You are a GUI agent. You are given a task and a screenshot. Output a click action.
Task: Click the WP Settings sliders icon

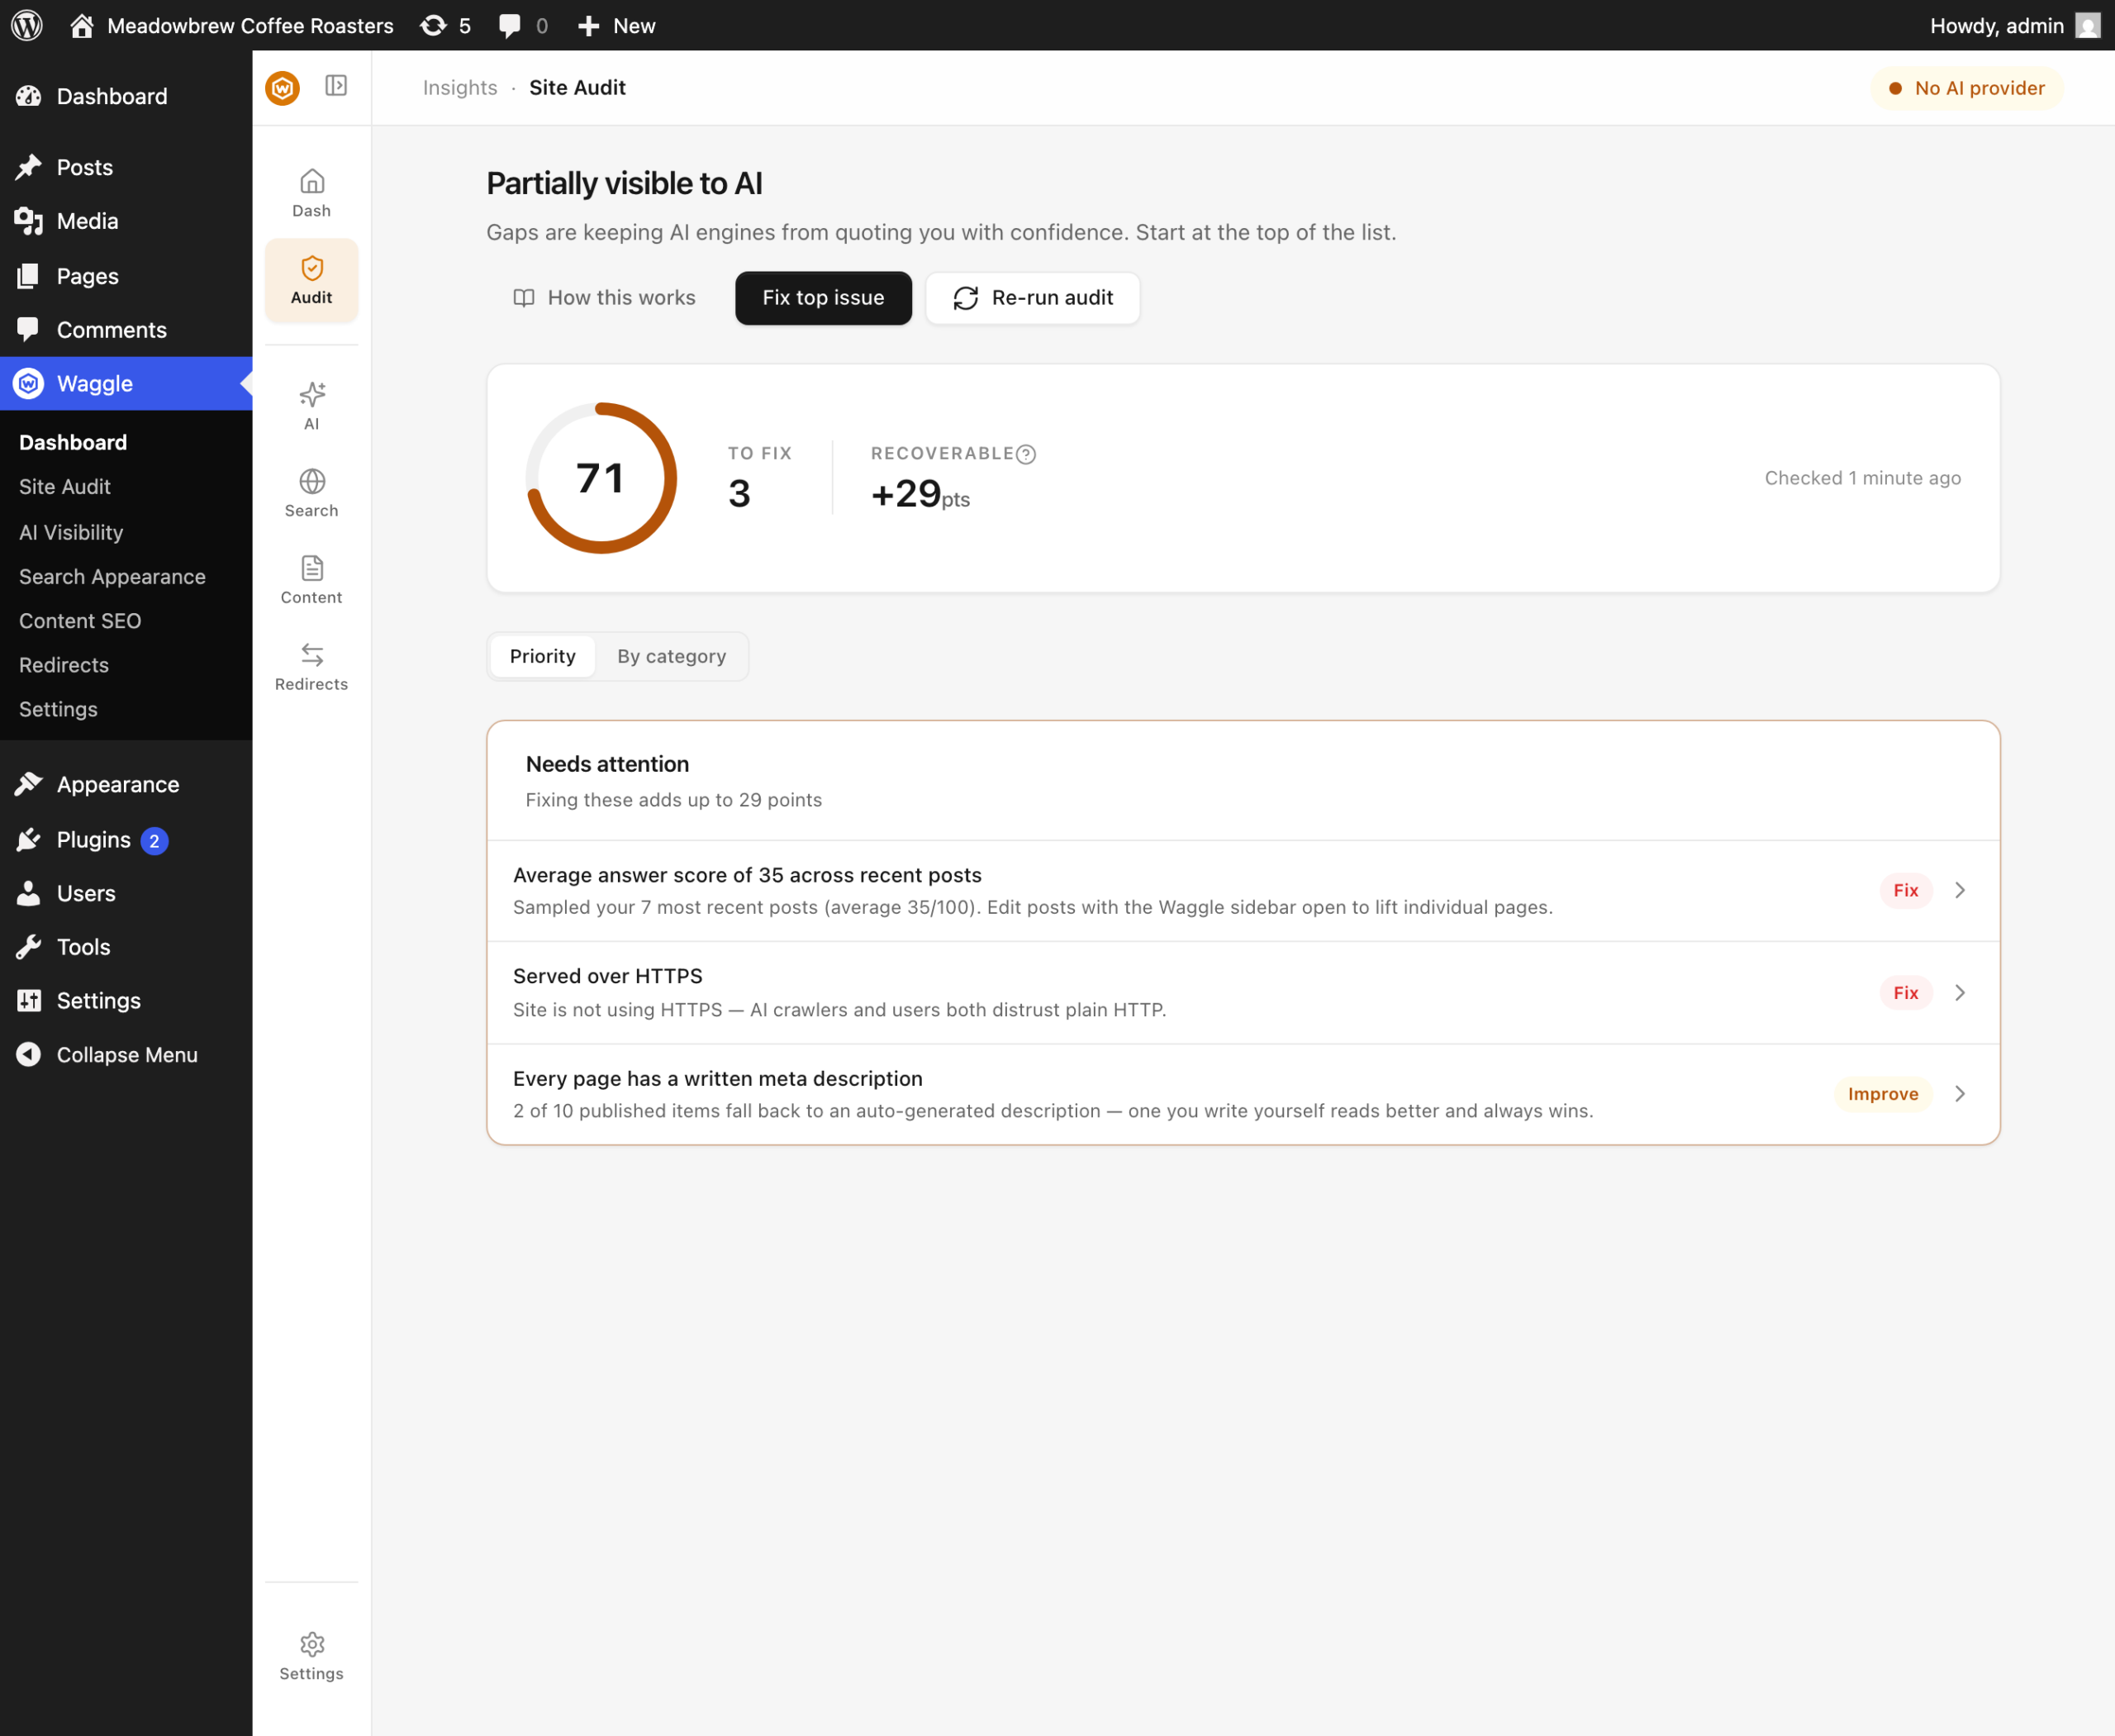coord(28,1000)
